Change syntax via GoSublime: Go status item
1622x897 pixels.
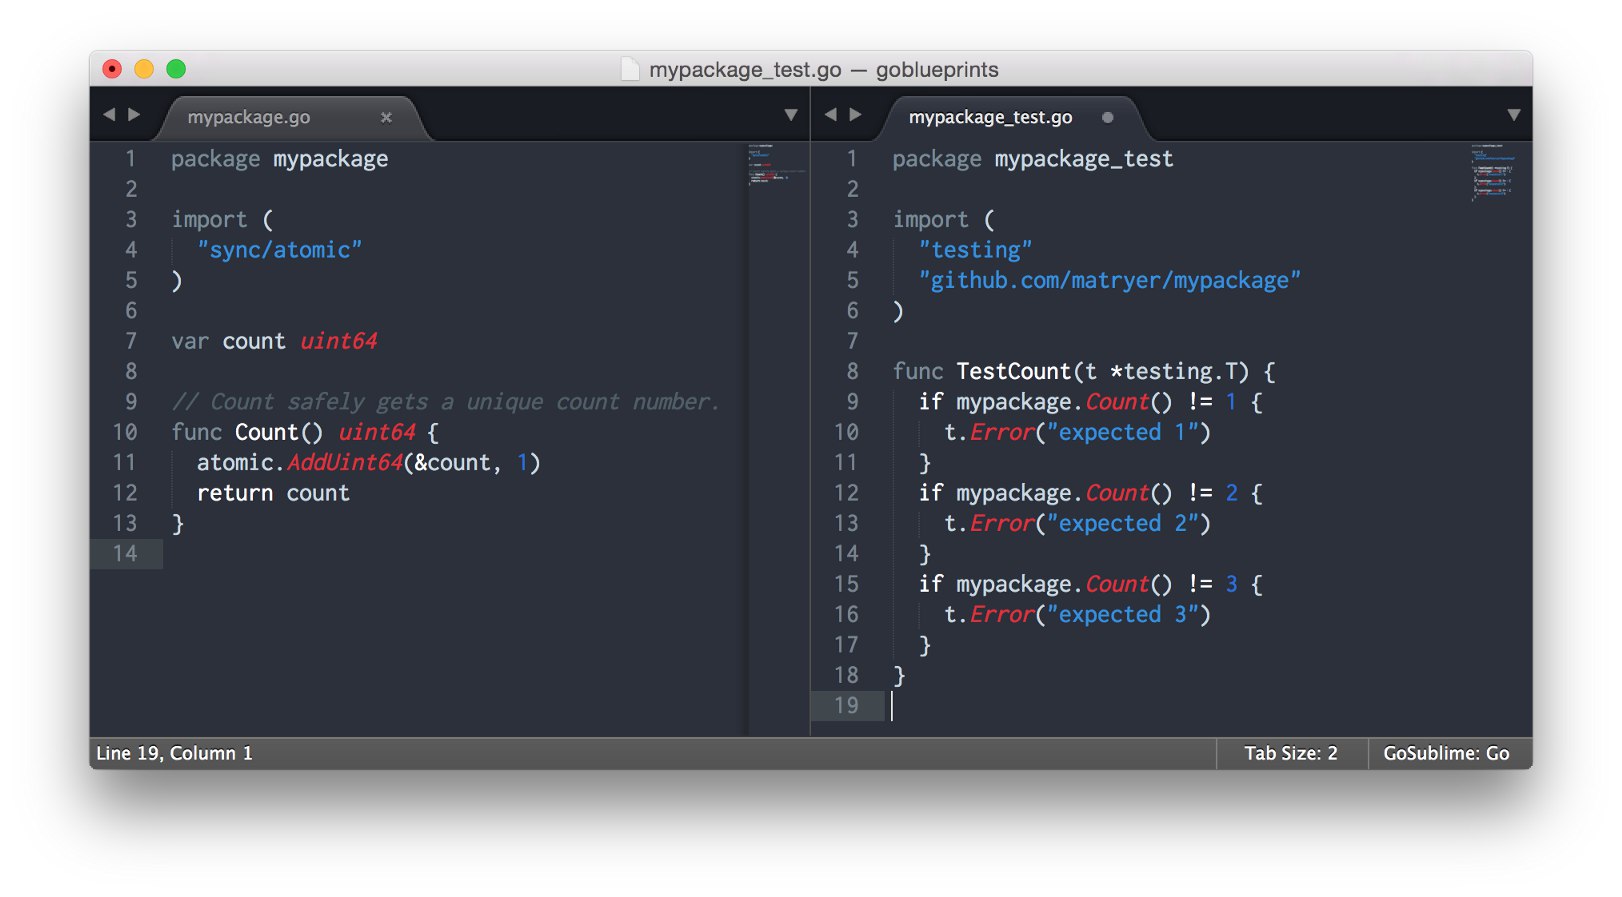coord(1446,753)
